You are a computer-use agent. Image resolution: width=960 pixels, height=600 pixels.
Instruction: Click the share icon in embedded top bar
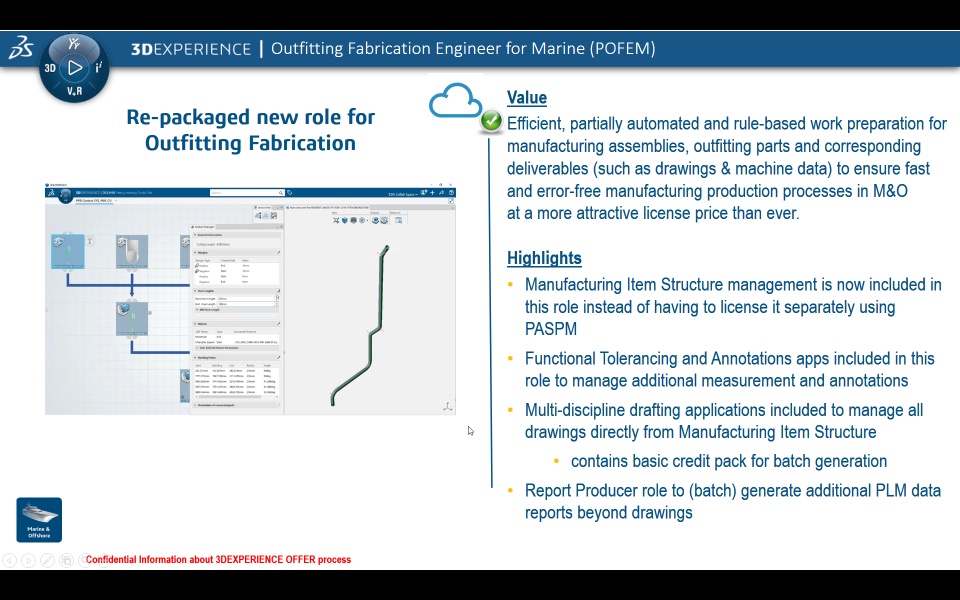pyautogui.click(x=441, y=193)
